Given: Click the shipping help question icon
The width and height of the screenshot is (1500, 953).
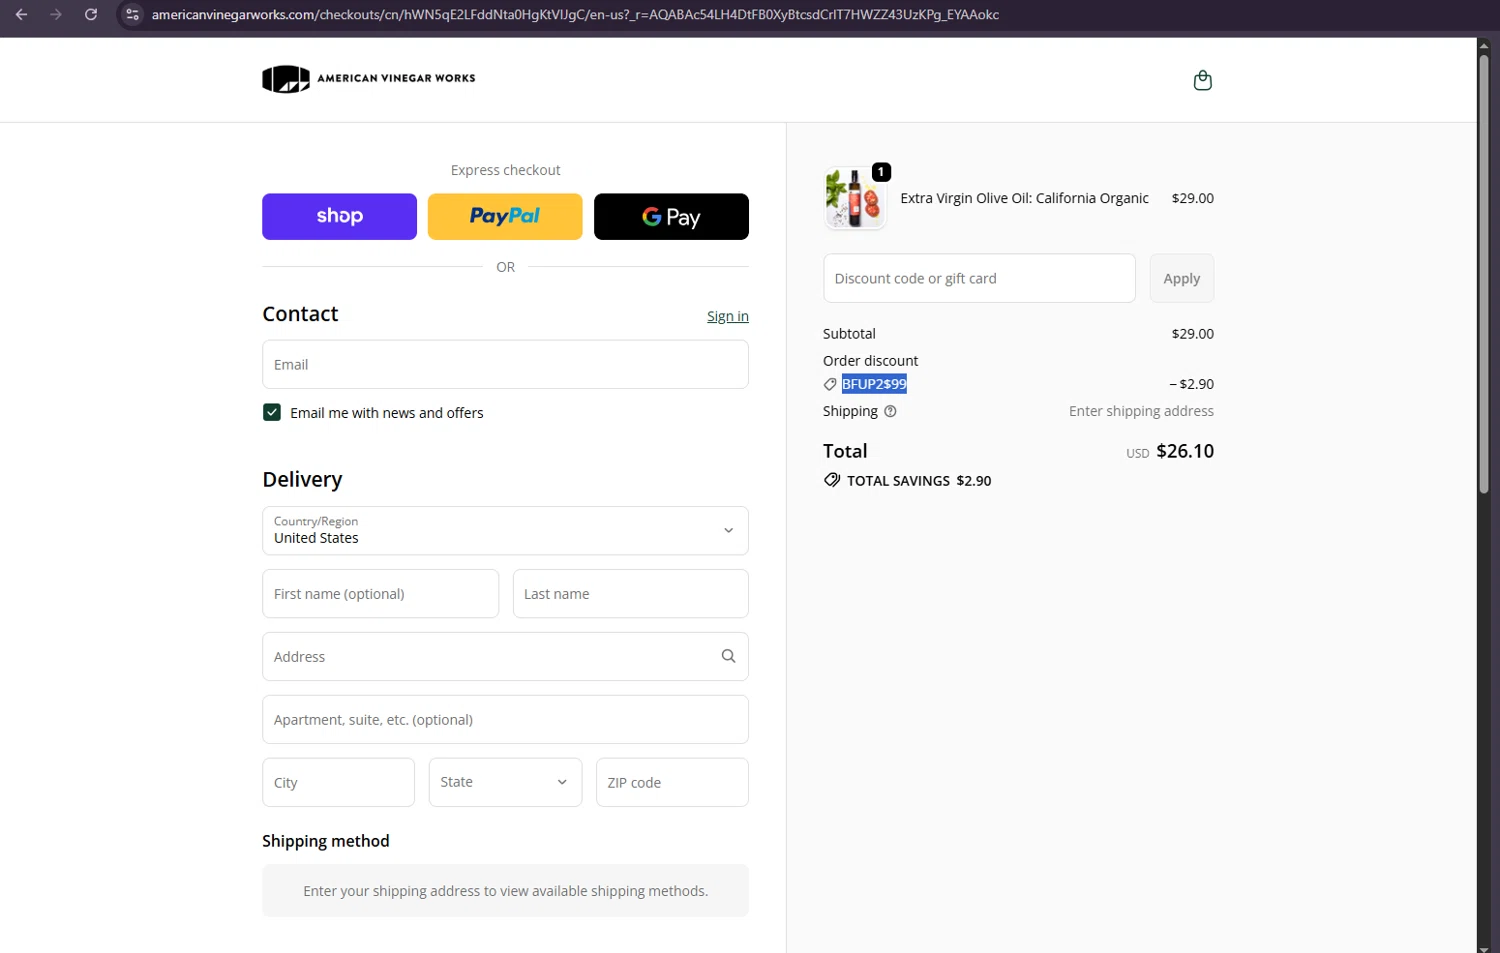Looking at the screenshot, I should click(x=890, y=411).
